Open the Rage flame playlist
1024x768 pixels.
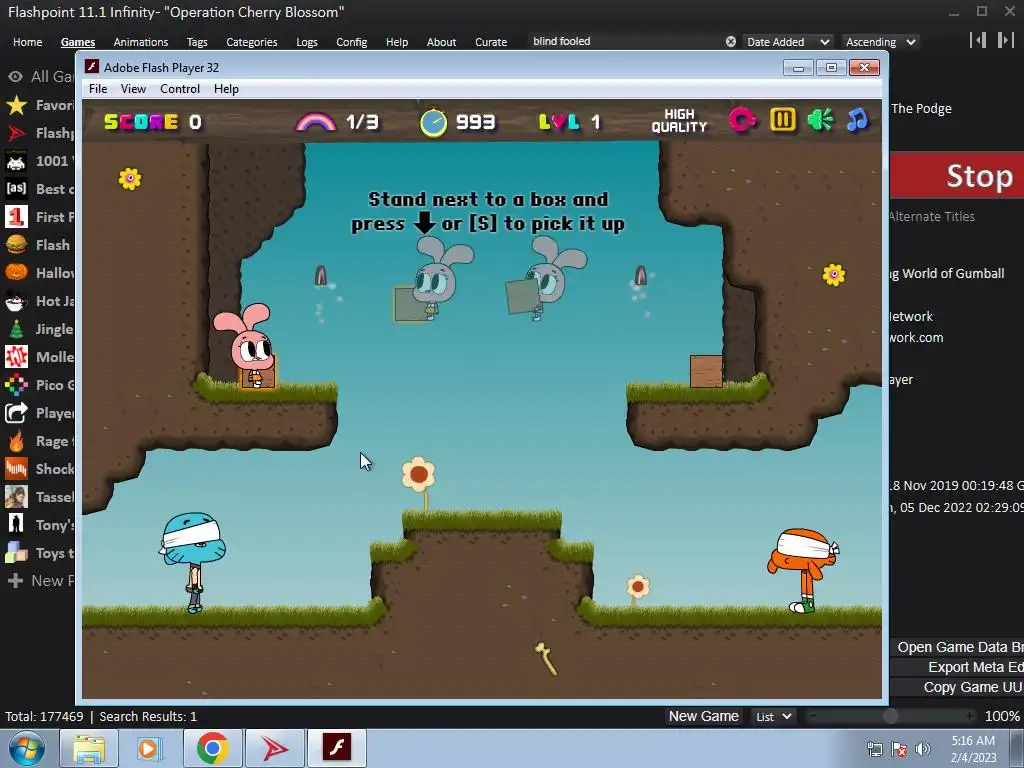(16, 441)
